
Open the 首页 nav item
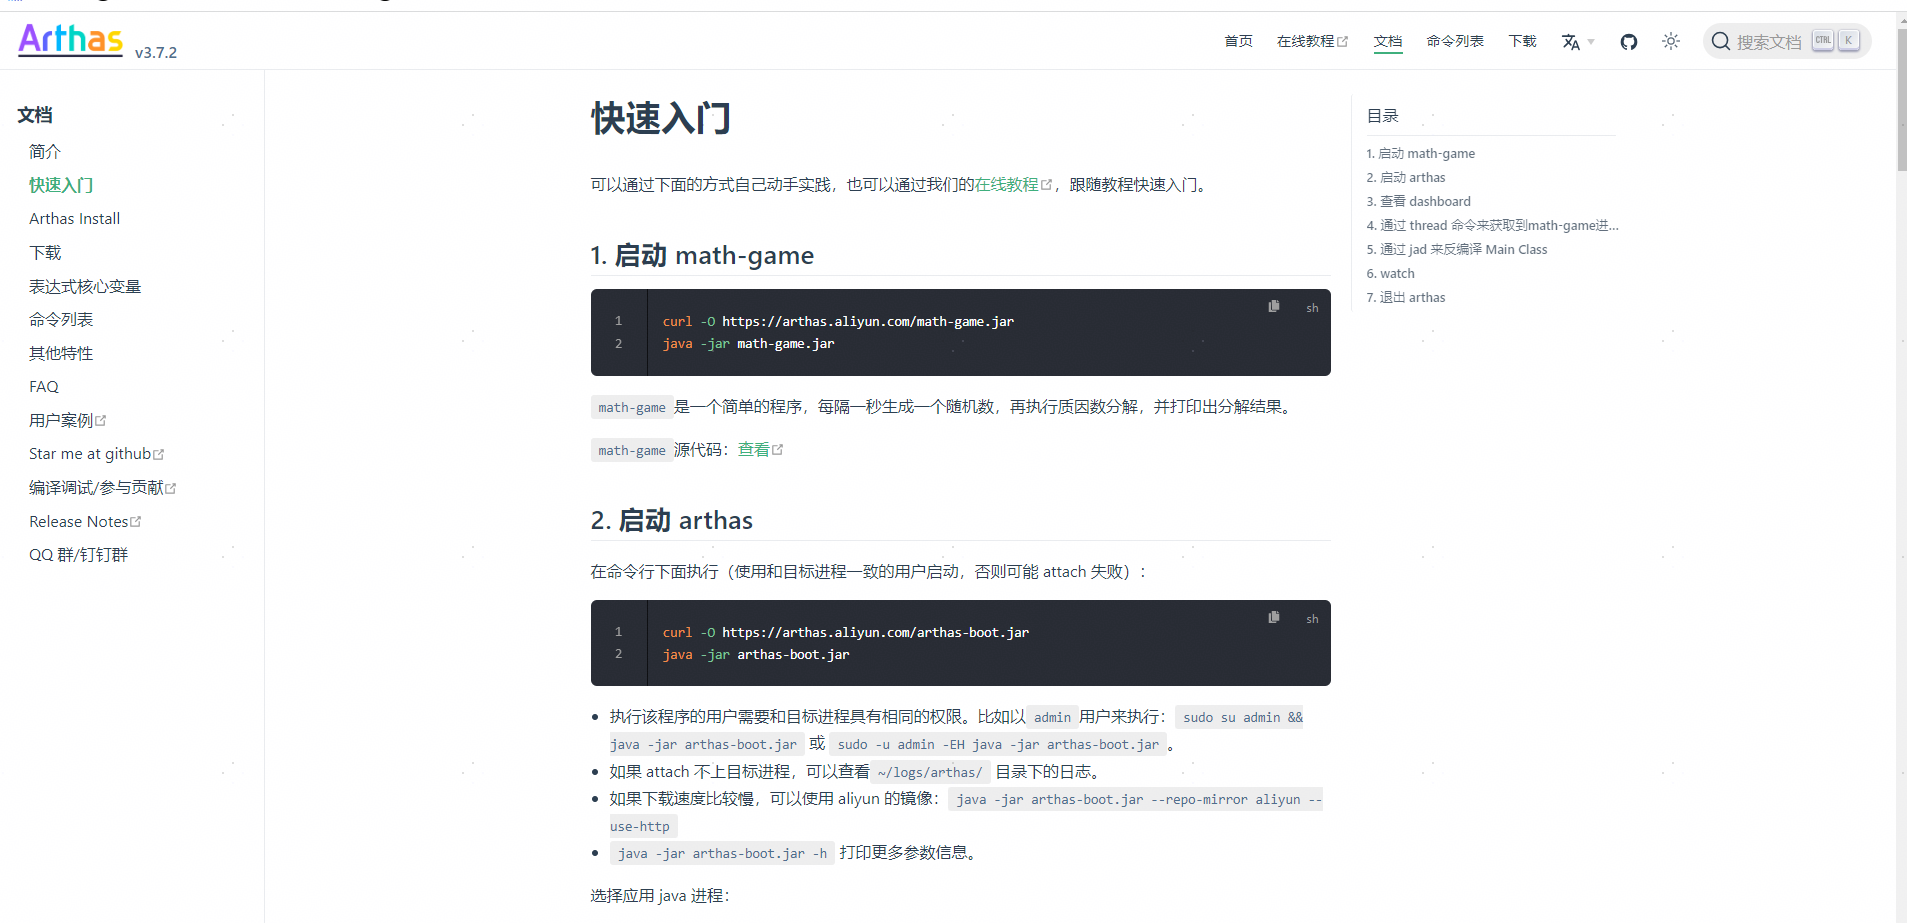pos(1238,41)
